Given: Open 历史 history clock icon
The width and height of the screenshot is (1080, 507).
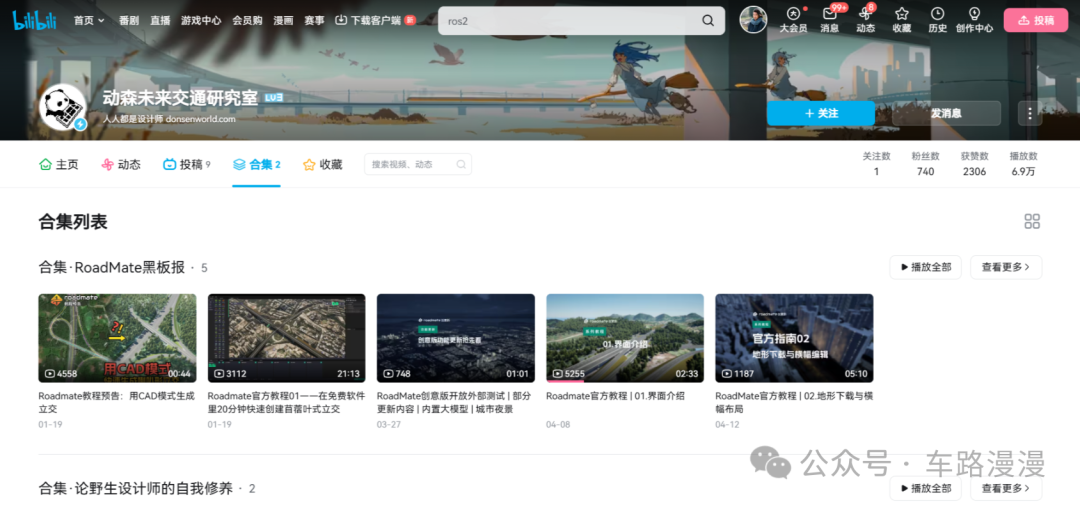Looking at the screenshot, I should 937,20.
